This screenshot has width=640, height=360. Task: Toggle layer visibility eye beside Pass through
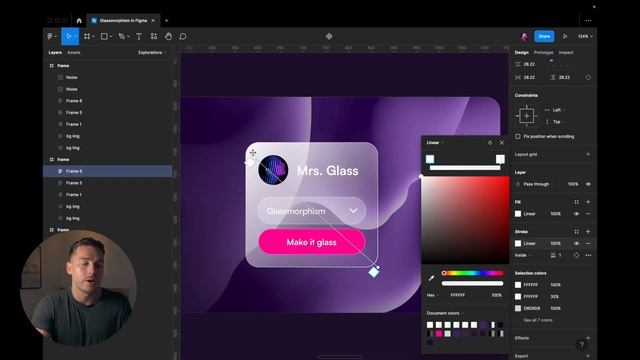coord(588,184)
